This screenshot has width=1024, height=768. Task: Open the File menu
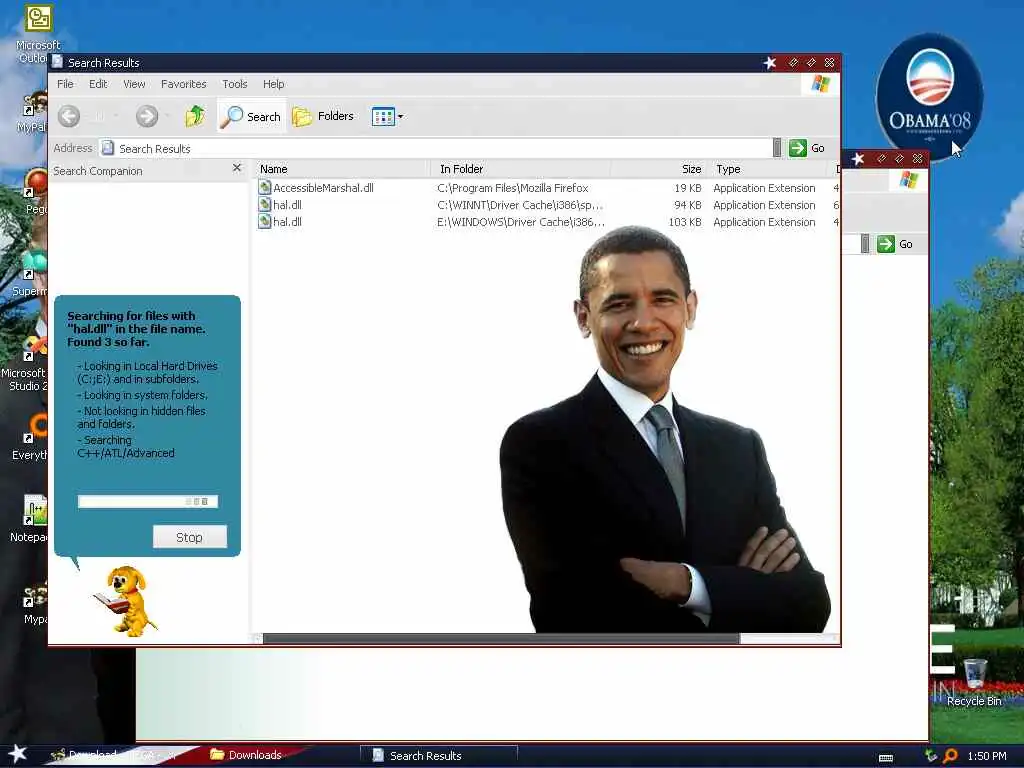[65, 84]
